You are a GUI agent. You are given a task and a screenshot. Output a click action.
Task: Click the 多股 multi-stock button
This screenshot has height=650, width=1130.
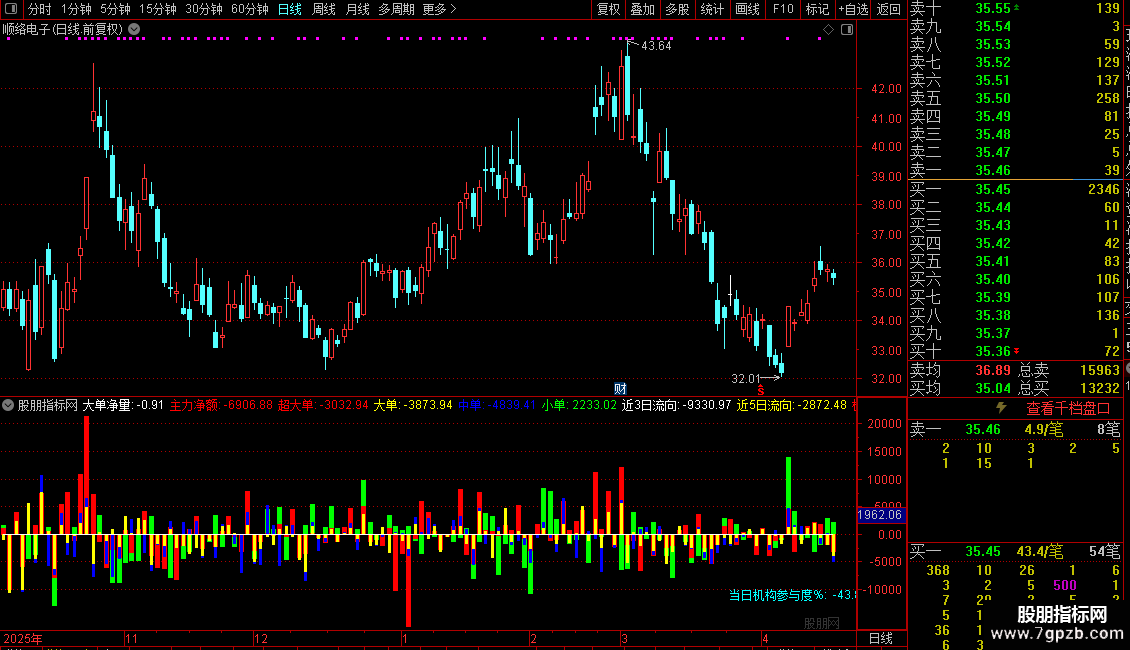(x=677, y=9)
